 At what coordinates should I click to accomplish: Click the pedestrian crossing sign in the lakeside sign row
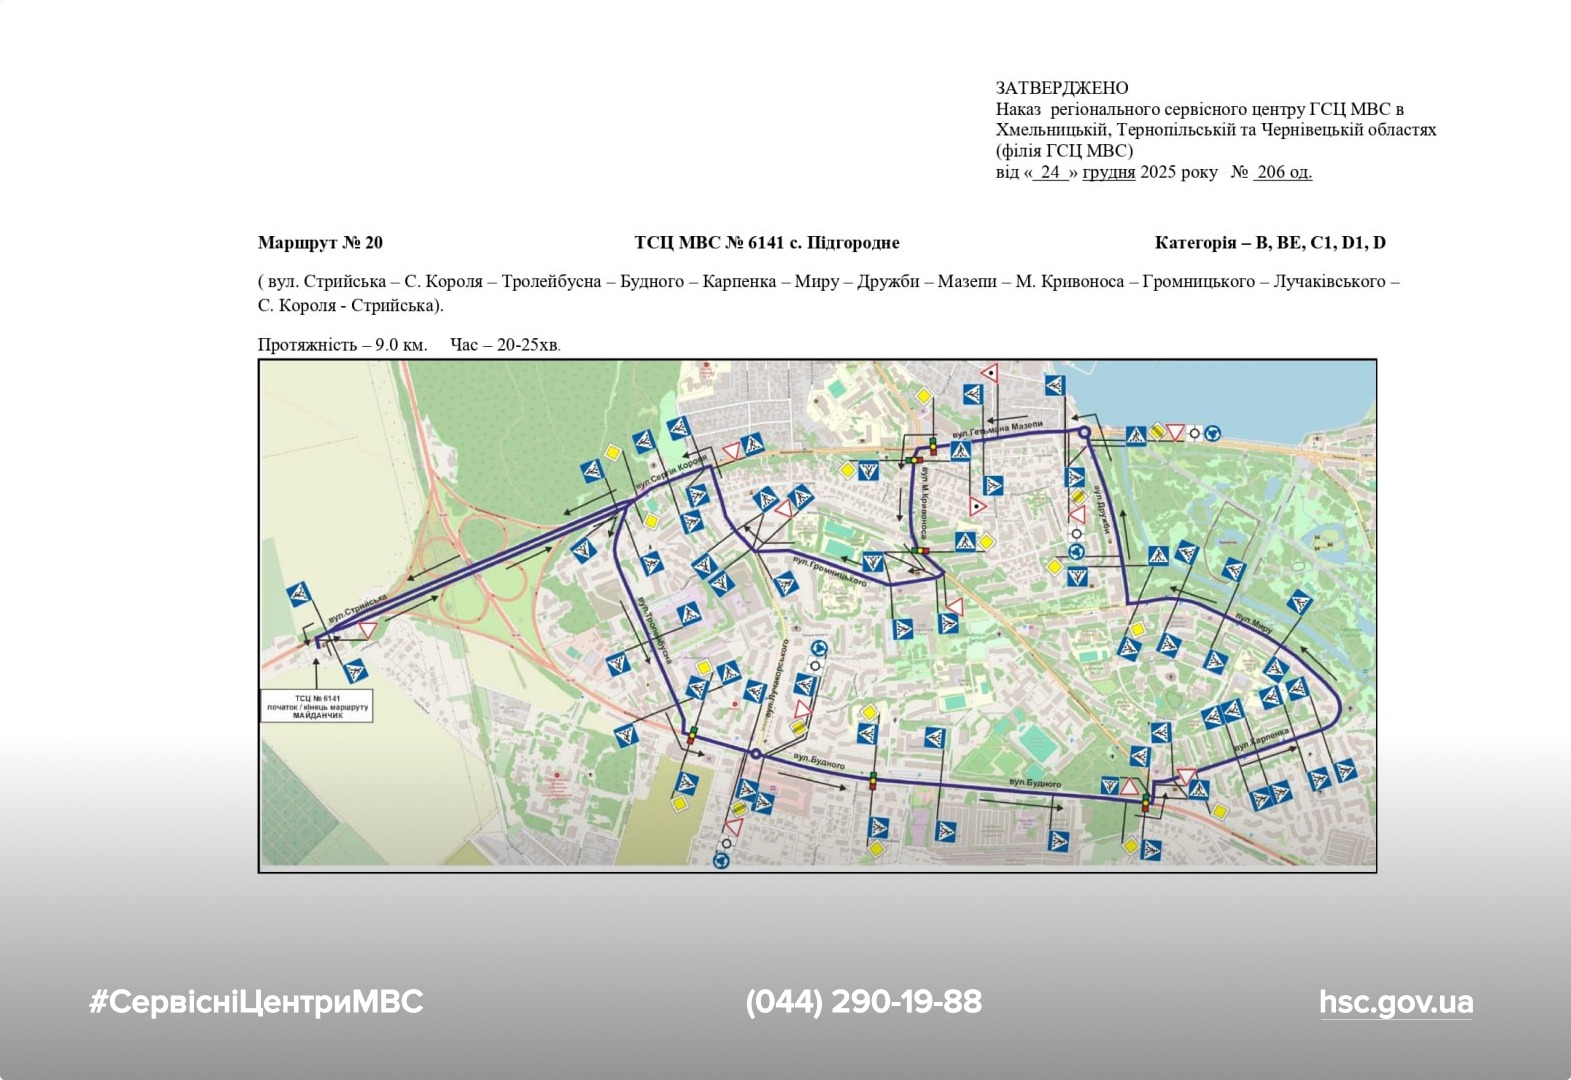1136,435
